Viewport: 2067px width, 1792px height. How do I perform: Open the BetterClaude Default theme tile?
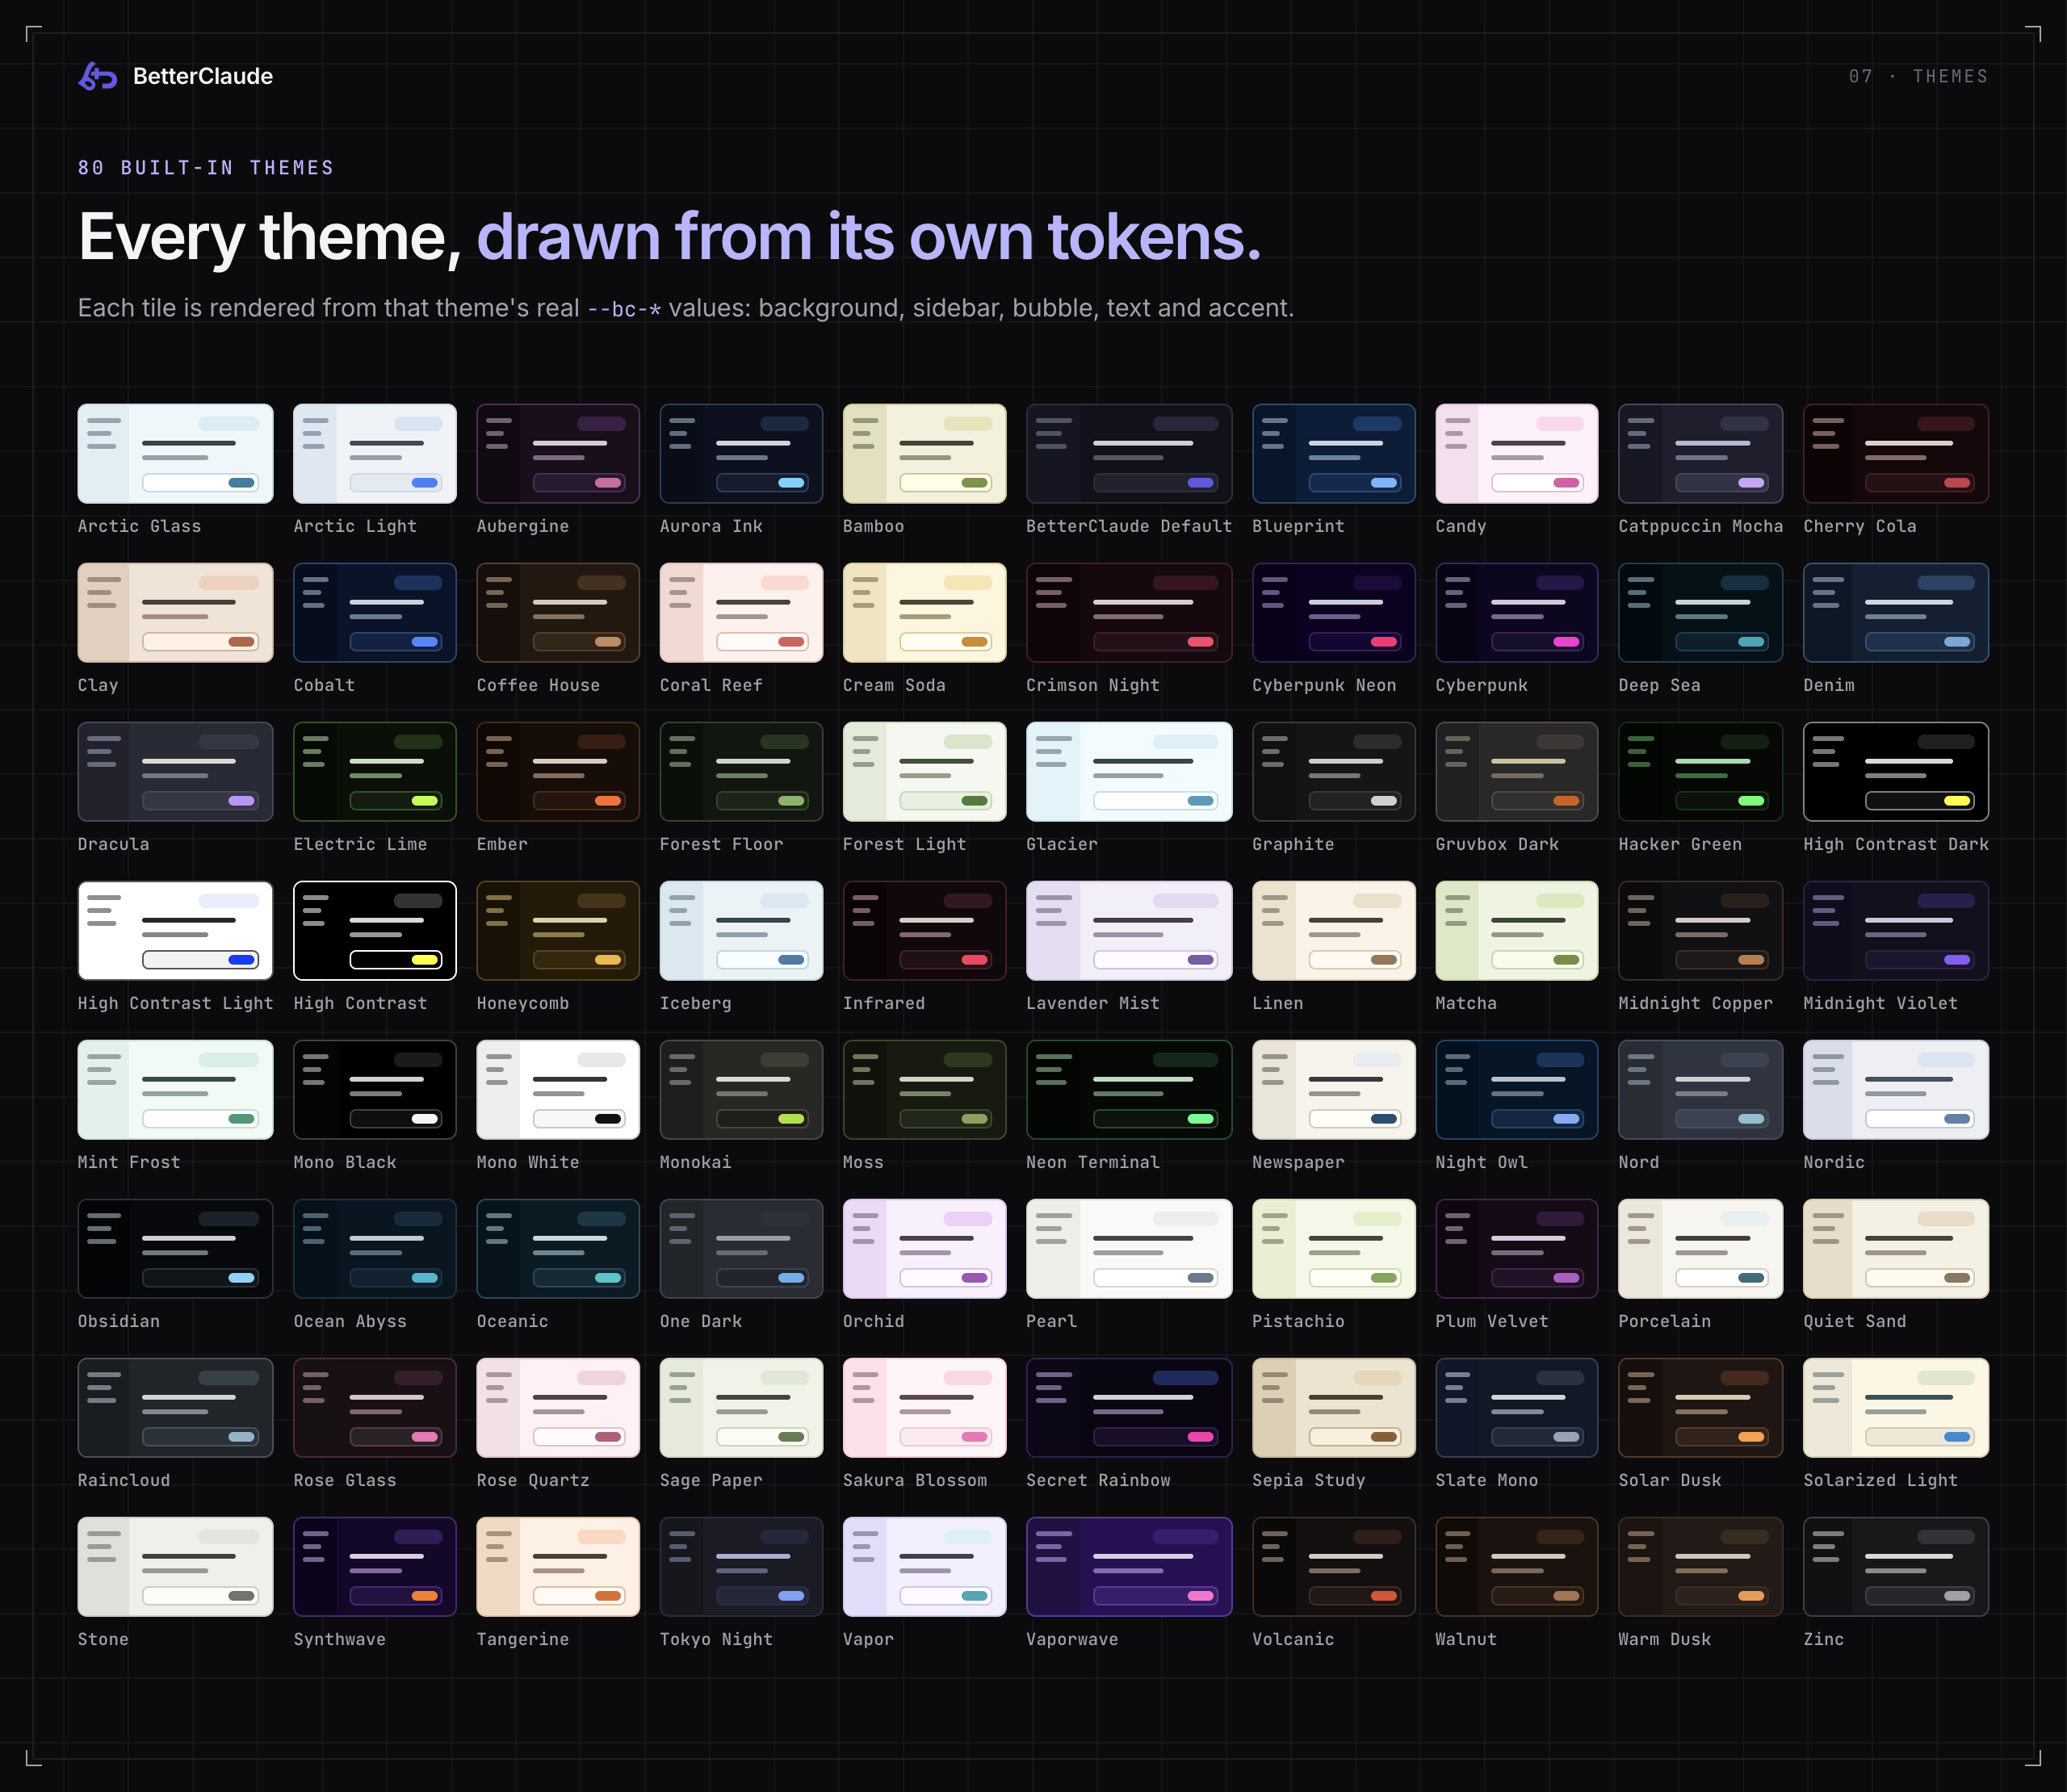(1129, 453)
